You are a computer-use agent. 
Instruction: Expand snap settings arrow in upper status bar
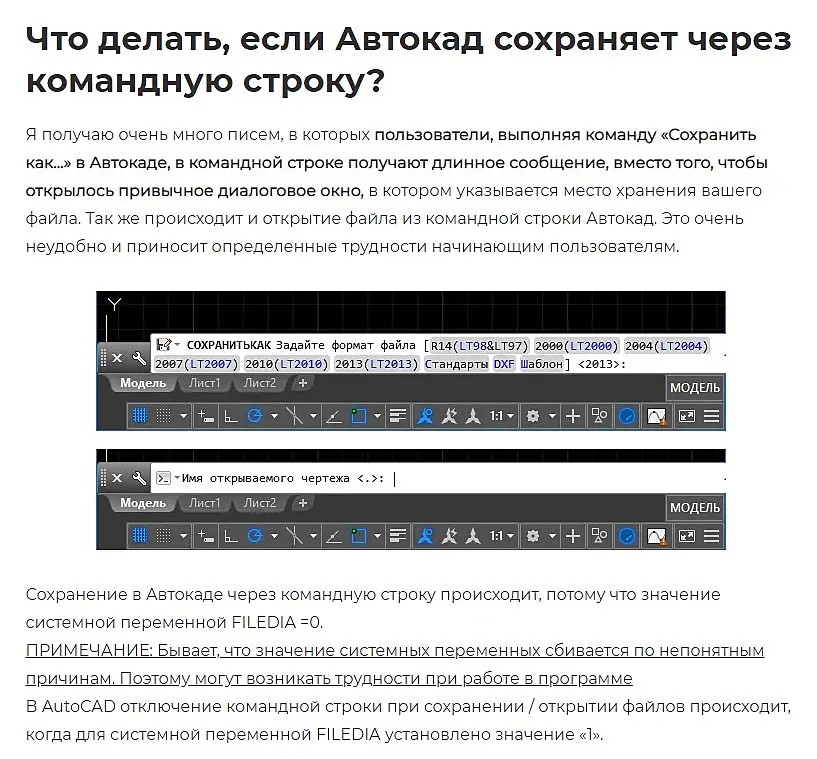183,416
